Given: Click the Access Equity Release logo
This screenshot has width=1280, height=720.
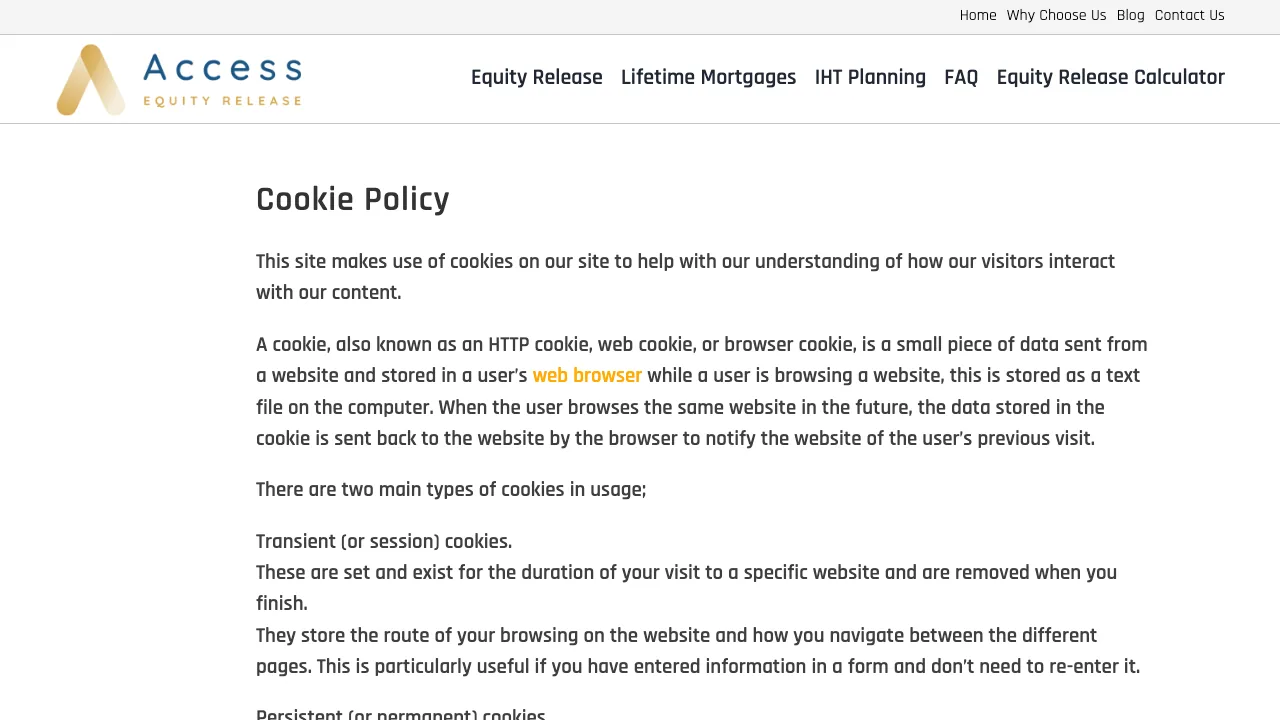Looking at the screenshot, I should click(178, 79).
